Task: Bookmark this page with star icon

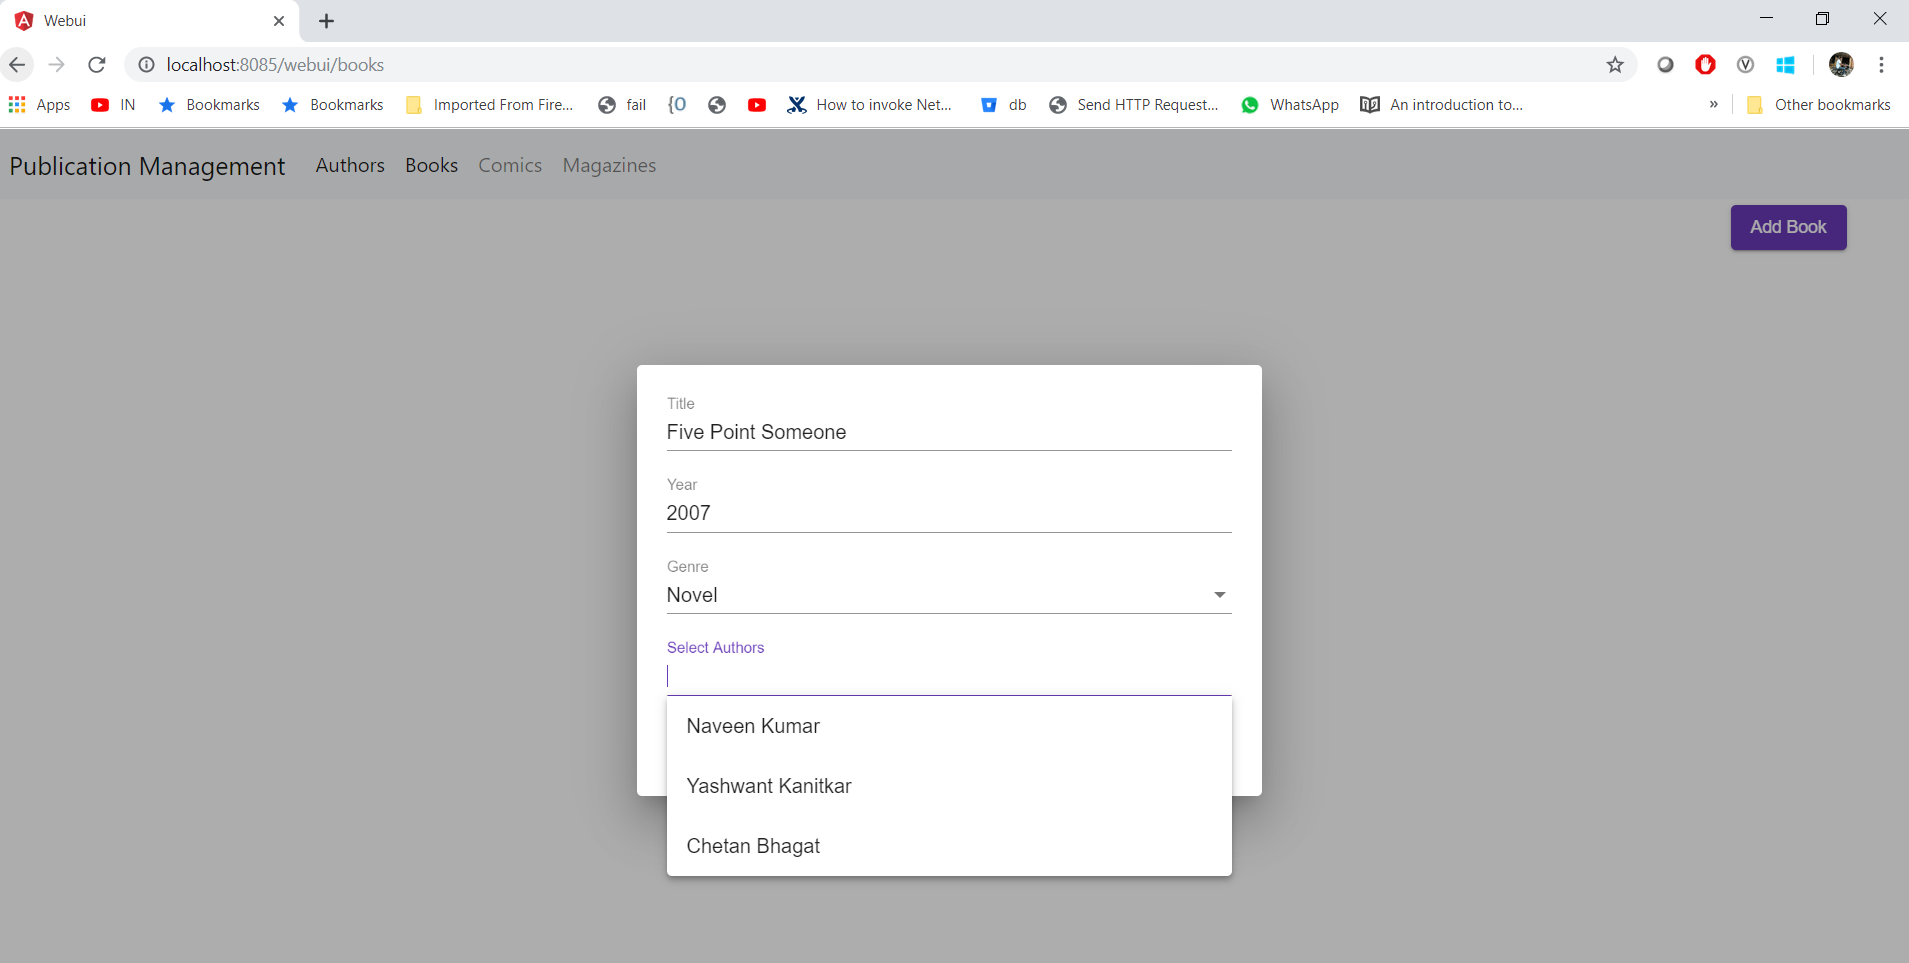Action: 1615,65
